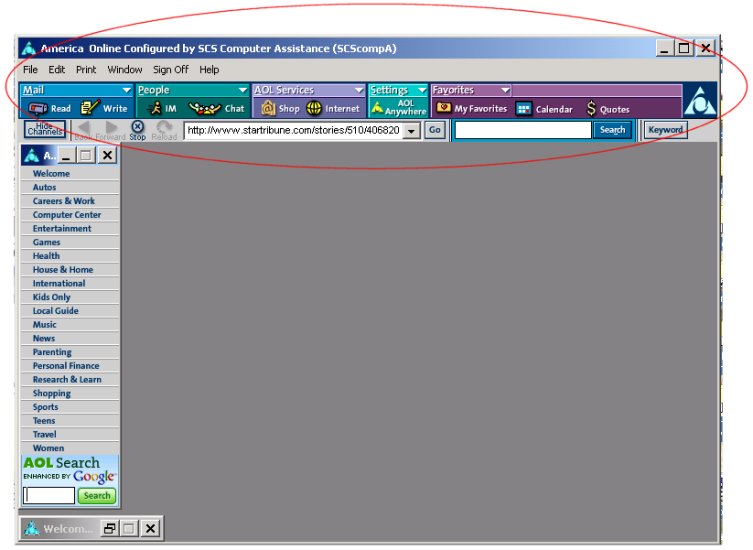Image resolution: width=753 pixels, height=550 pixels.
Task: Open the Window menu
Action: click(125, 70)
